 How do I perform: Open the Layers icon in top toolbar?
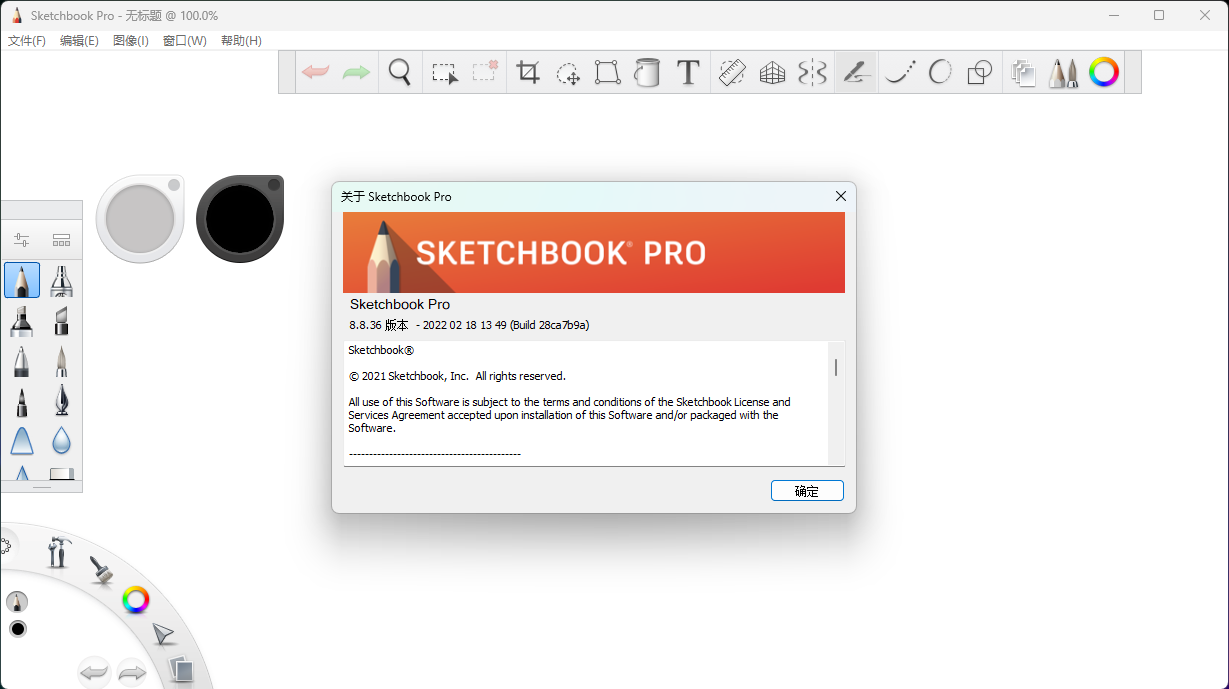(x=1023, y=73)
